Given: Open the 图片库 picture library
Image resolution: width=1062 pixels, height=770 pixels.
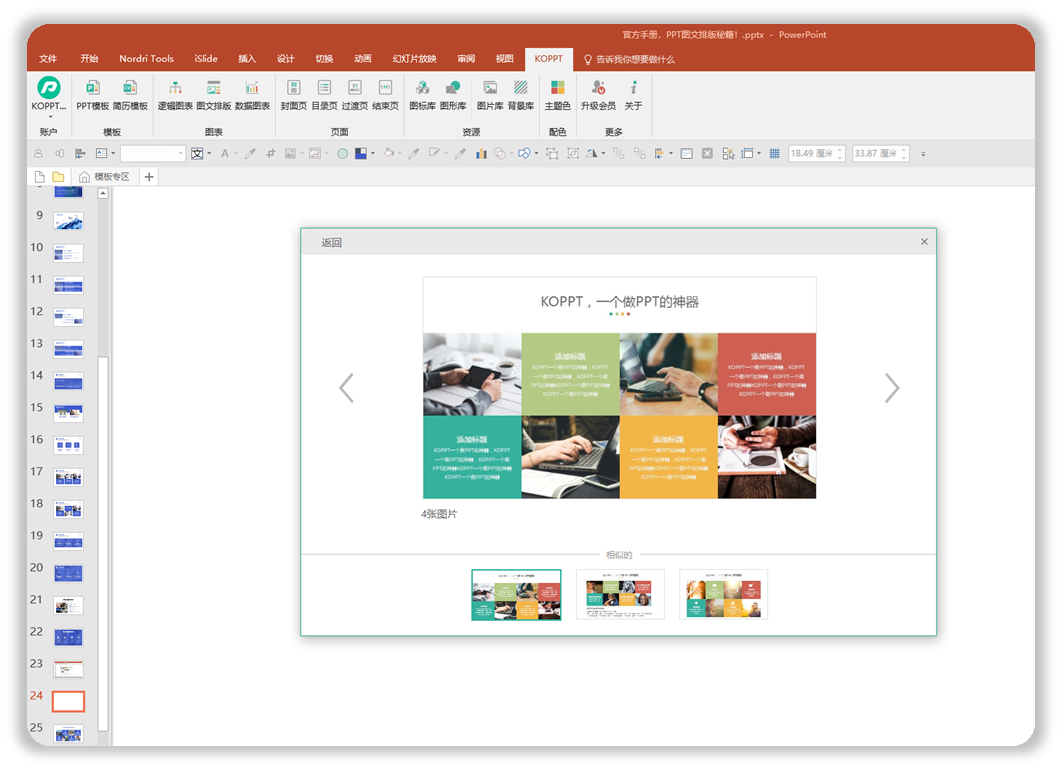Looking at the screenshot, I should [x=490, y=95].
